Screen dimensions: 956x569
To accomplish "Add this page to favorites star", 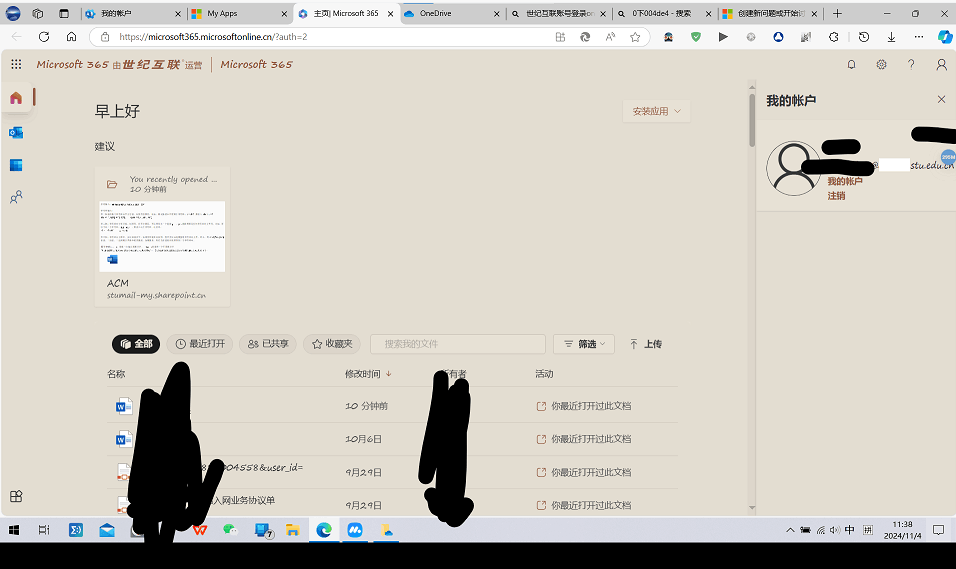I will coord(635,37).
